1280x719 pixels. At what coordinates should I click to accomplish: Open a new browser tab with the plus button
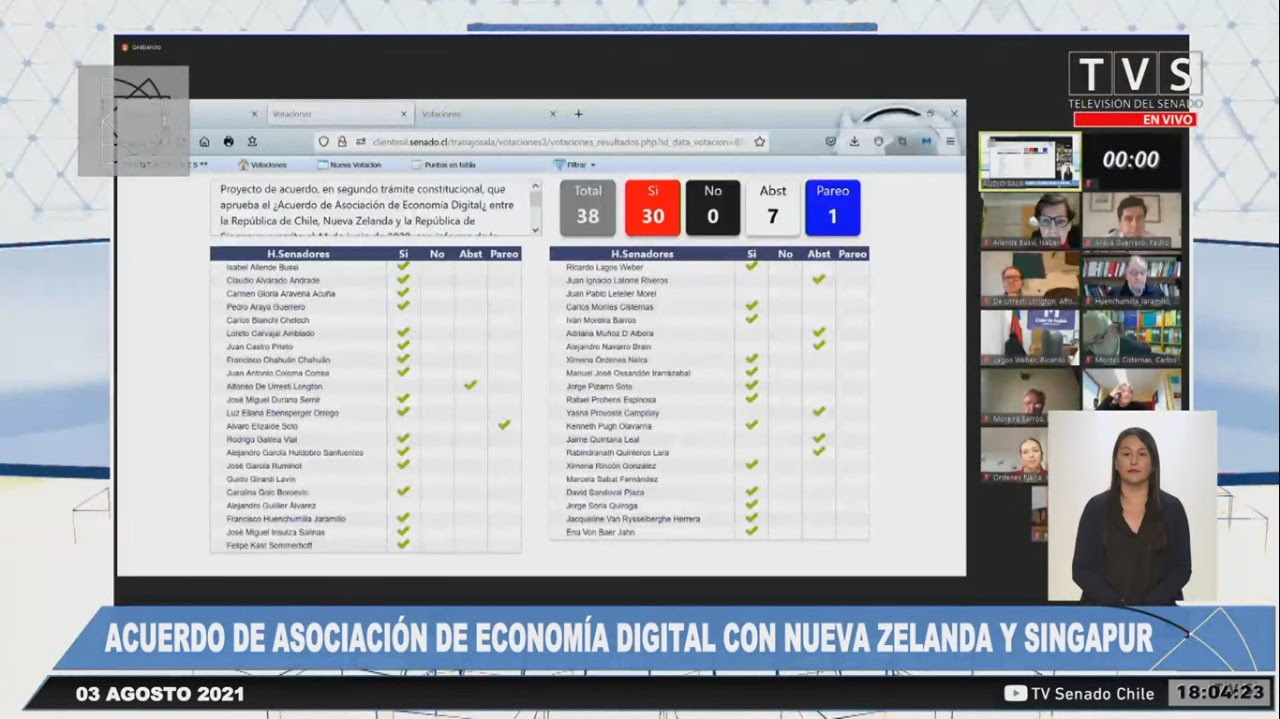[578, 114]
